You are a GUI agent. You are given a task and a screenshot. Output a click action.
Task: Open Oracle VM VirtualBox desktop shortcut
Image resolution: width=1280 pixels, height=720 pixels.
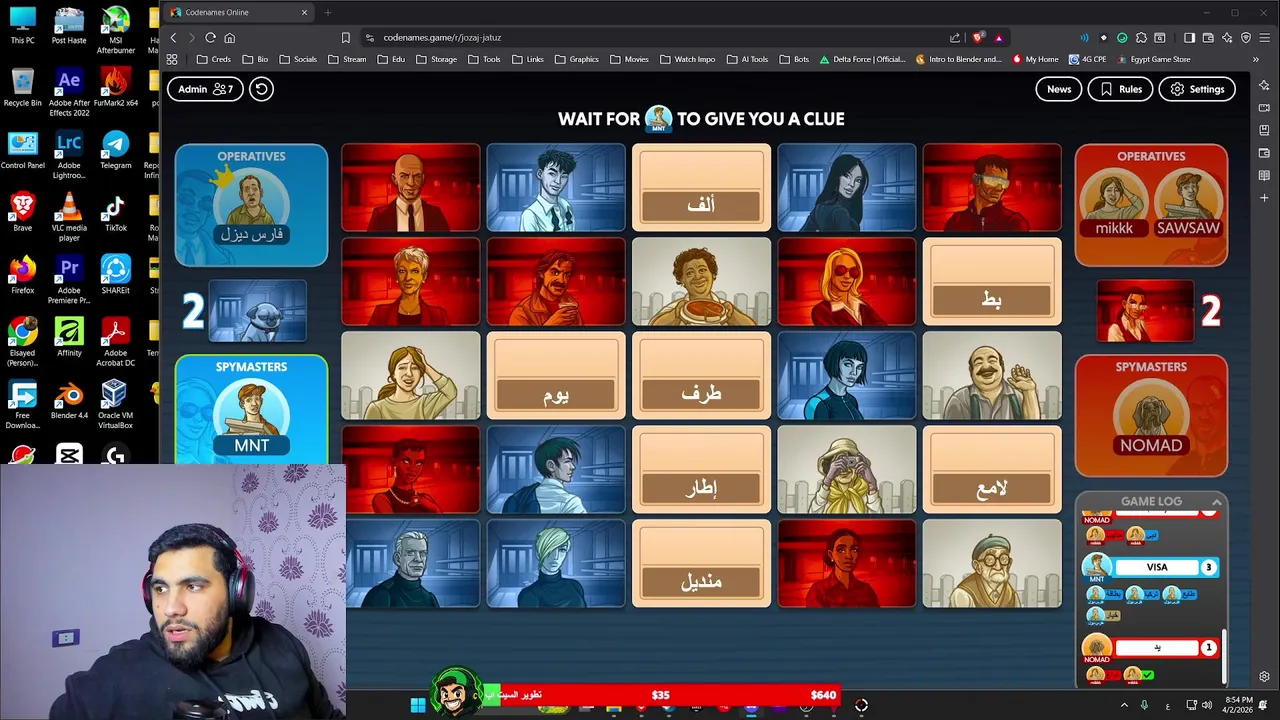tap(115, 404)
